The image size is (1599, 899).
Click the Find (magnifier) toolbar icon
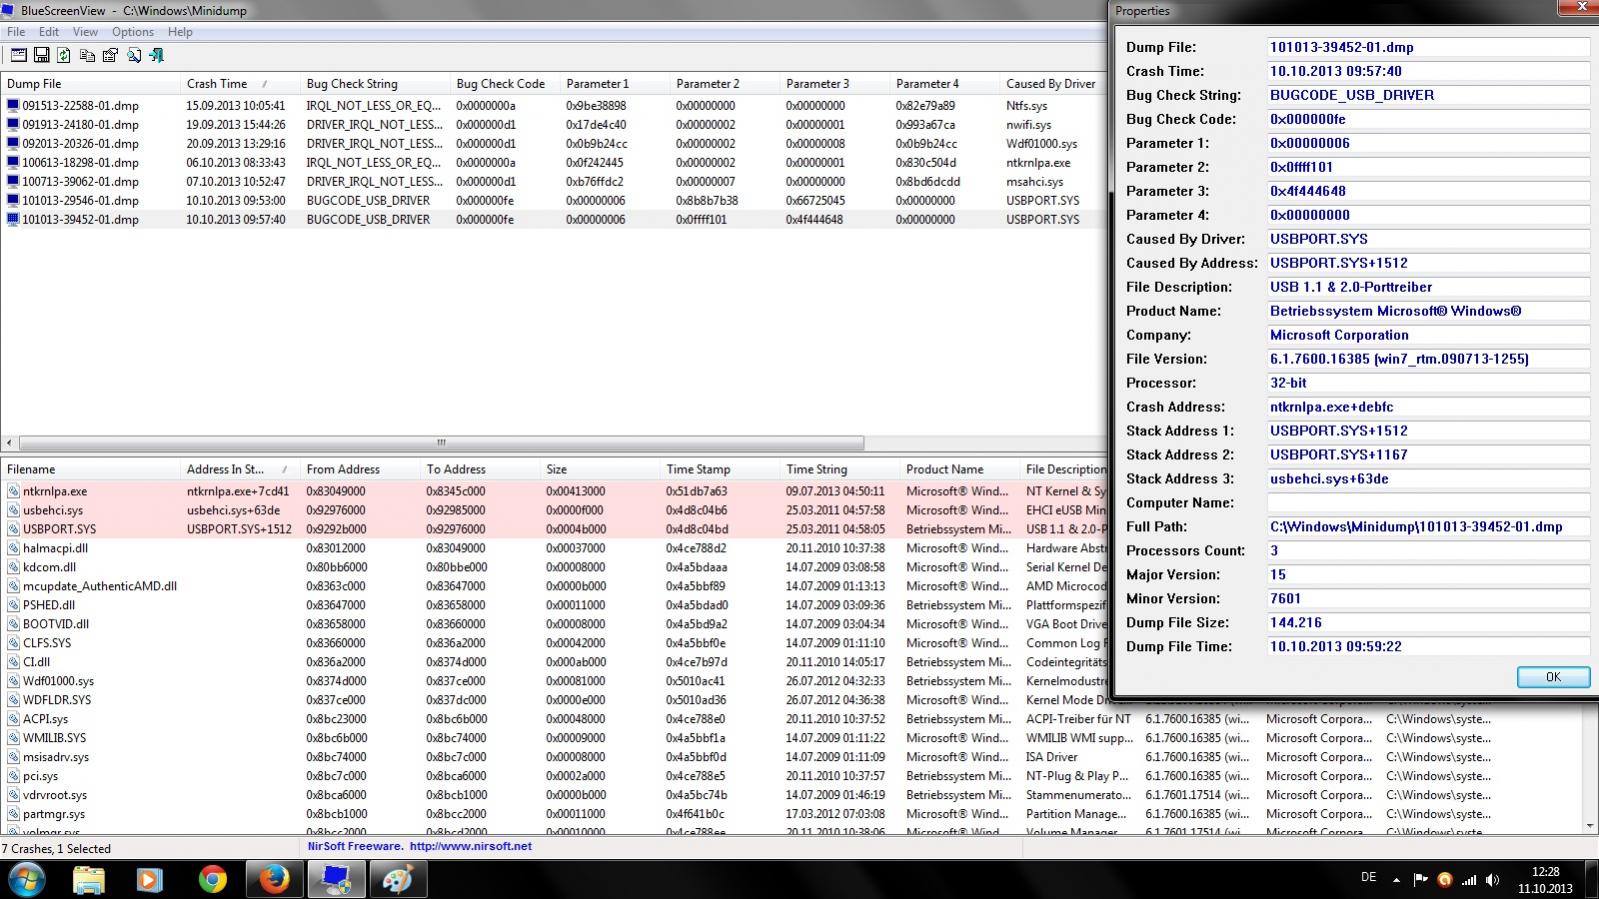tap(133, 56)
